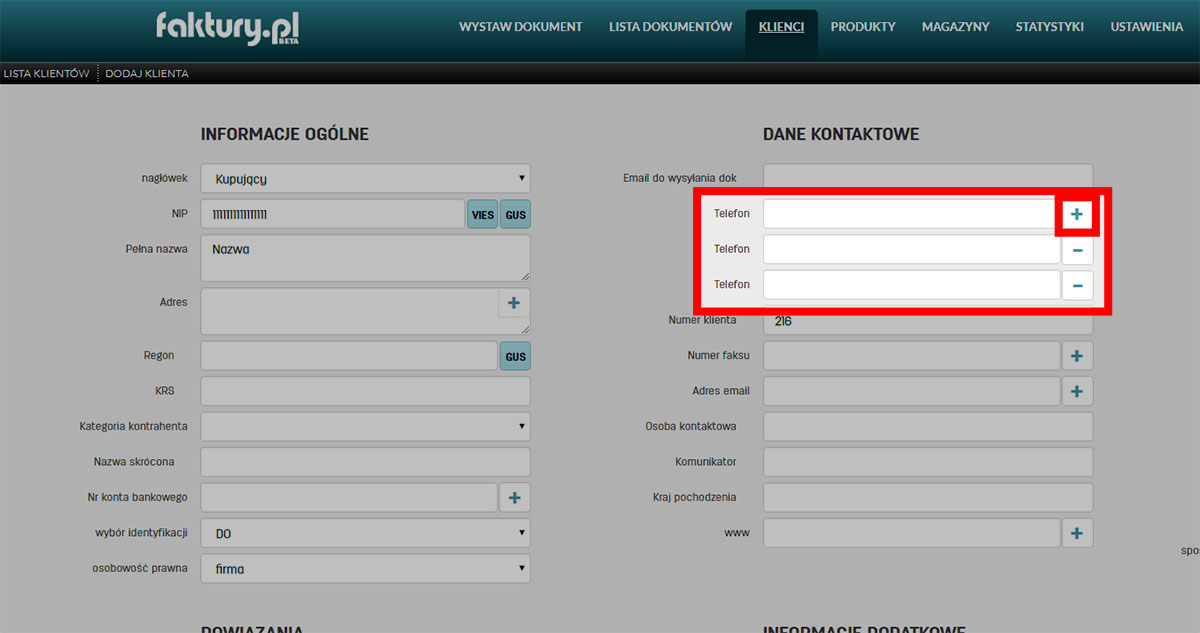The image size is (1200, 633).
Task: Click the faktury.pl logo
Action: point(227,28)
